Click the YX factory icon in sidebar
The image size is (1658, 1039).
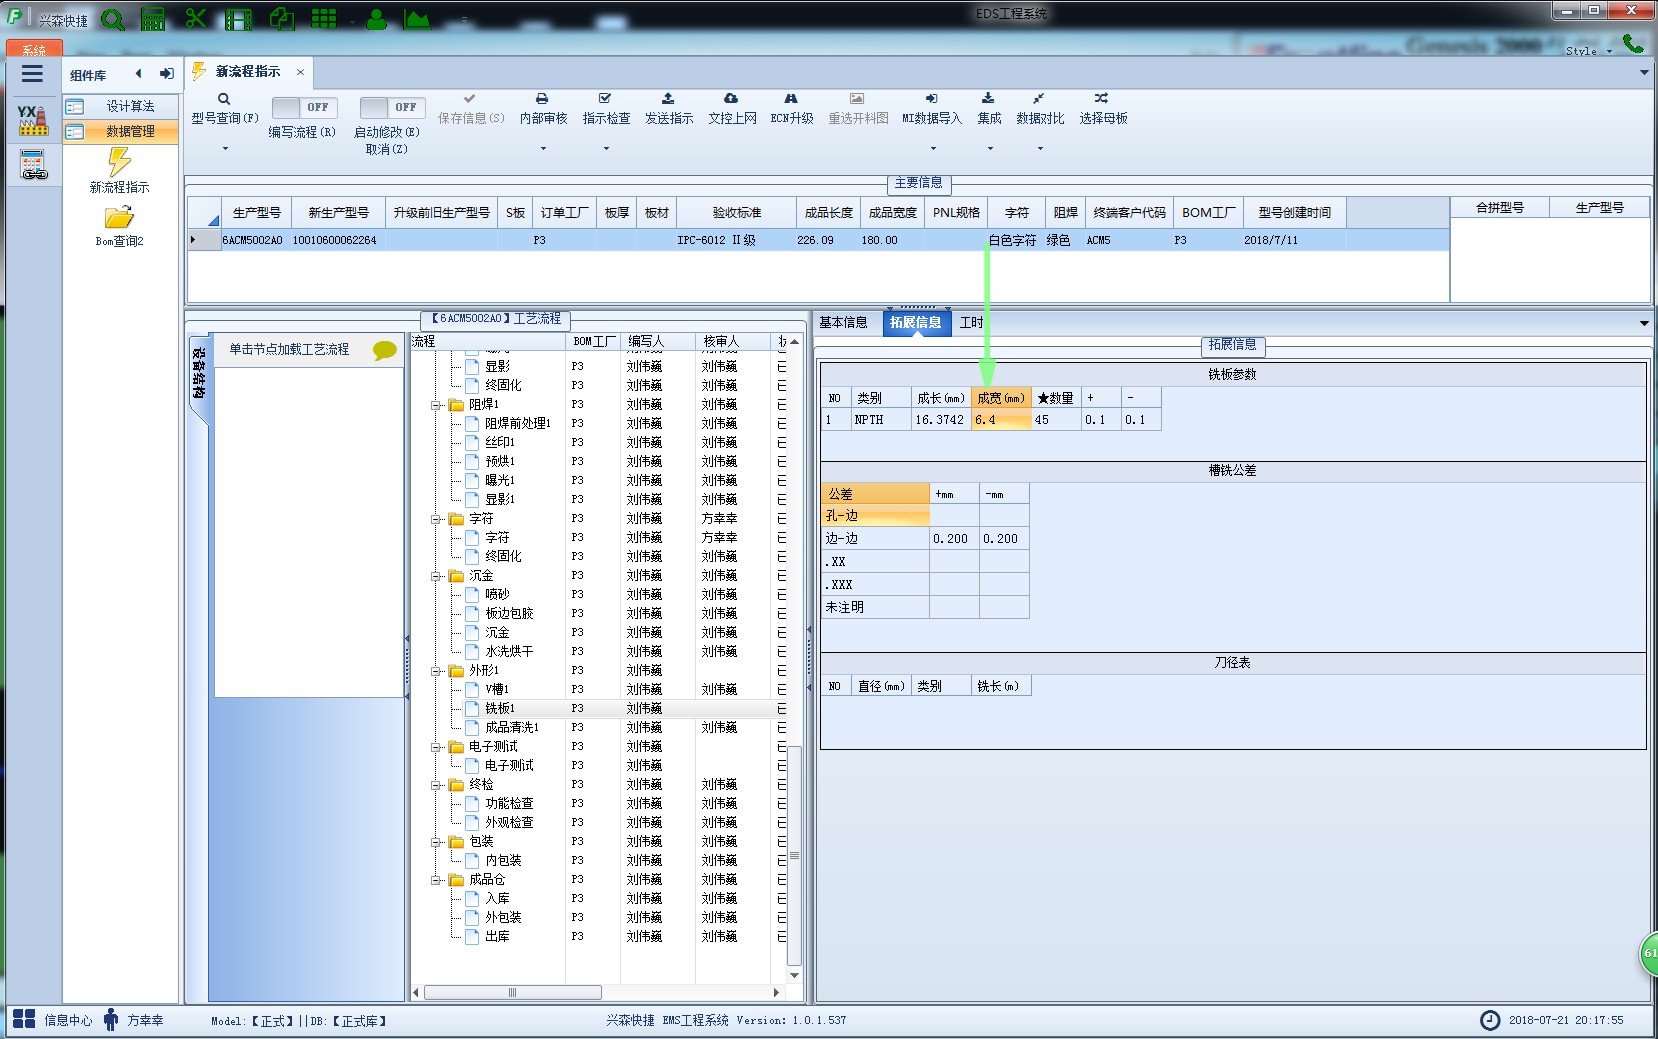33,120
